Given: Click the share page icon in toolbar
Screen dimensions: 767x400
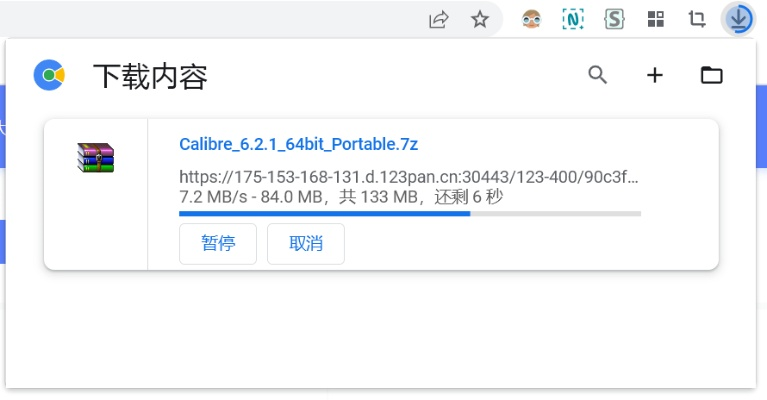Looking at the screenshot, I should pyautogui.click(x=438, y=19).
